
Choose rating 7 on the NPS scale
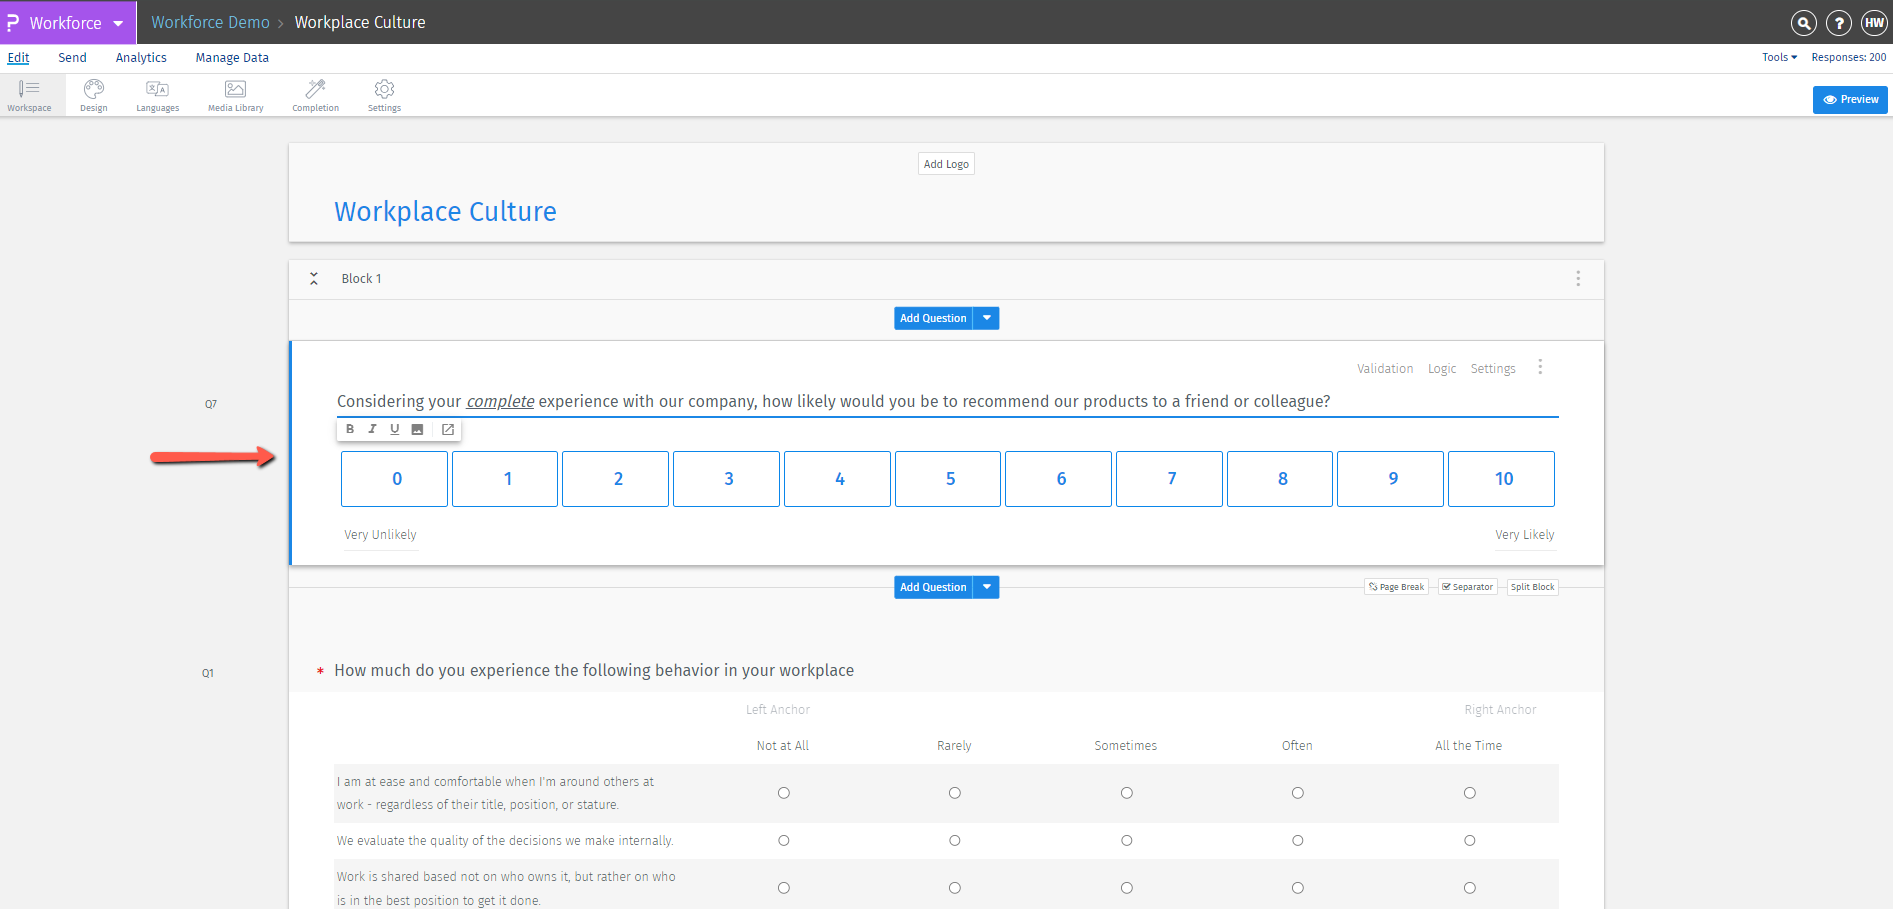(1169, 479)
